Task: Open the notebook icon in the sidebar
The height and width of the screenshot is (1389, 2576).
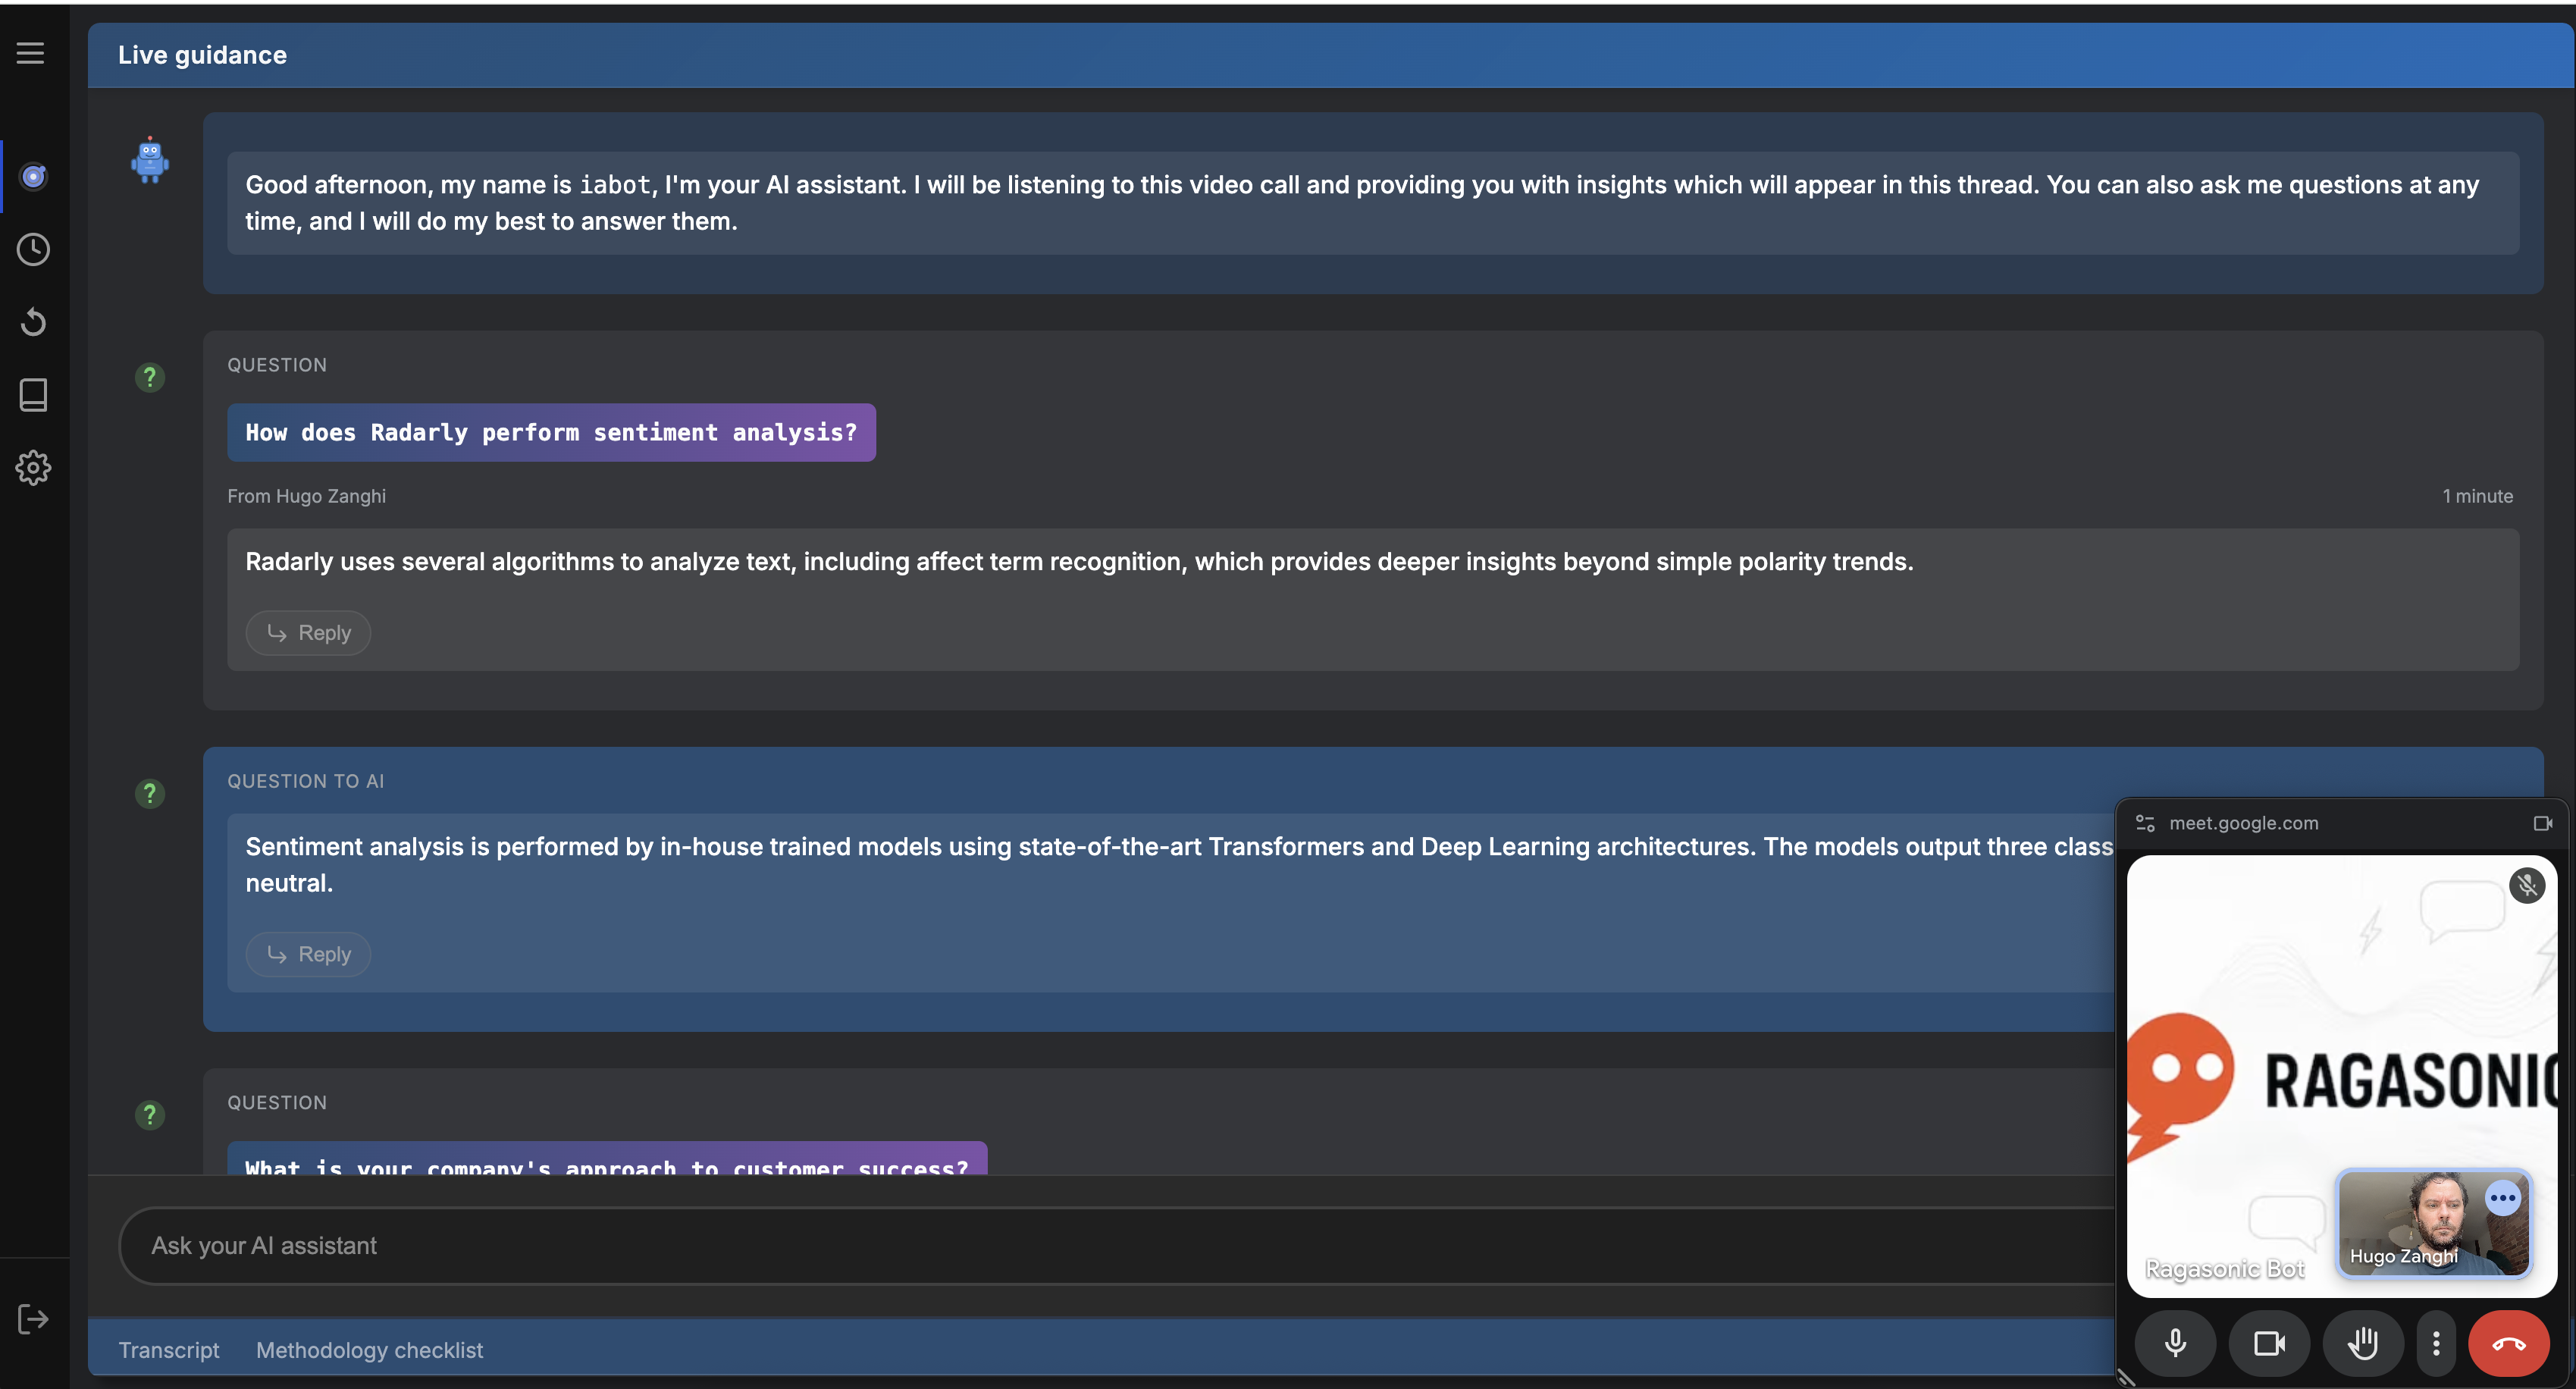Action: (x=33, y=394)
